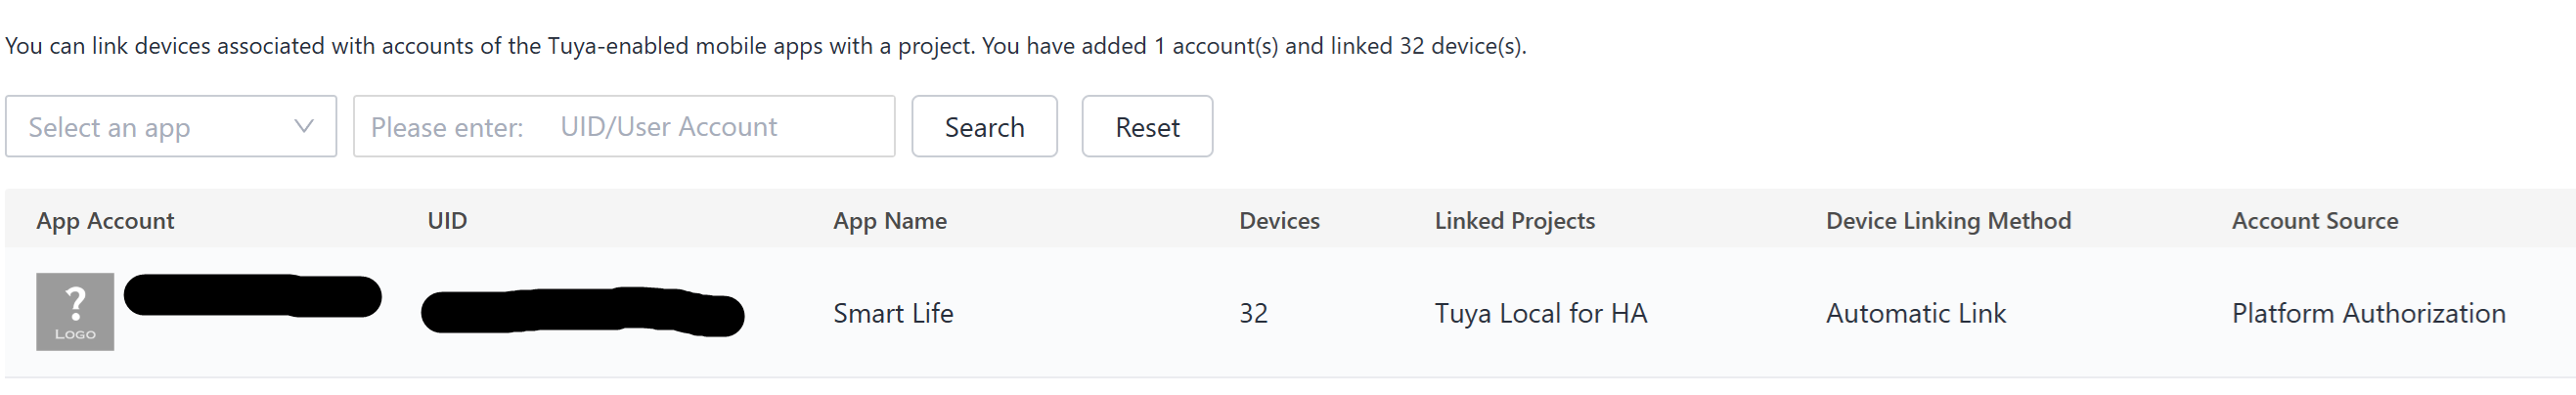Viewport: 2576px width, 395px height.
Task: Click the Automatic Link cell
Action: click(1915, 313)
